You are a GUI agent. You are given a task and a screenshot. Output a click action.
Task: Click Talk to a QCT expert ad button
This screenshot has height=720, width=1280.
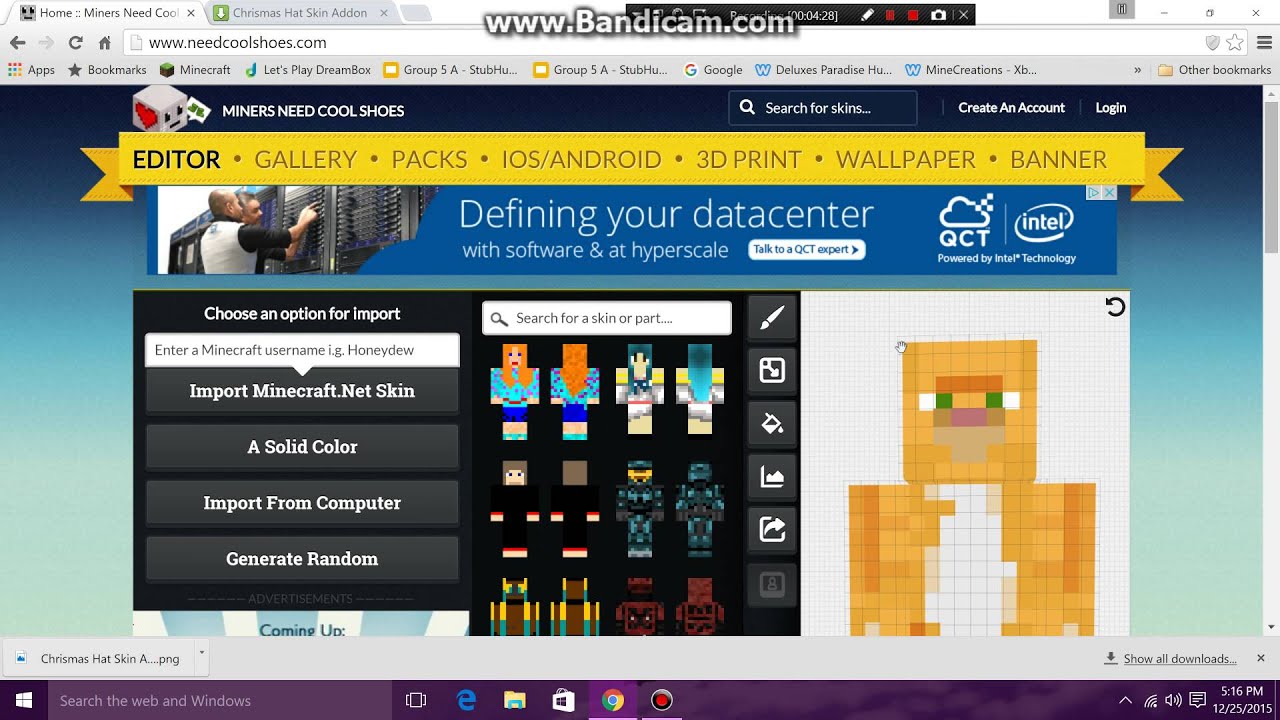807,249
